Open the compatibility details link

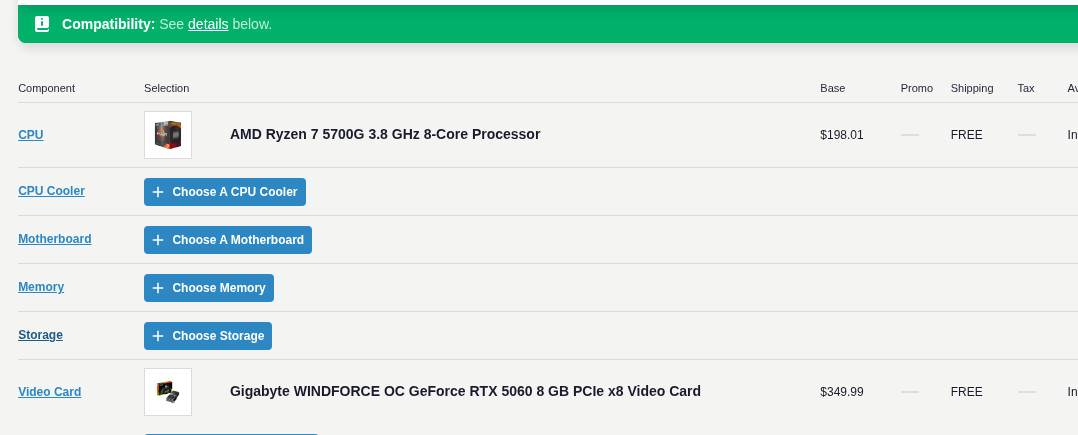coord(208,24)
